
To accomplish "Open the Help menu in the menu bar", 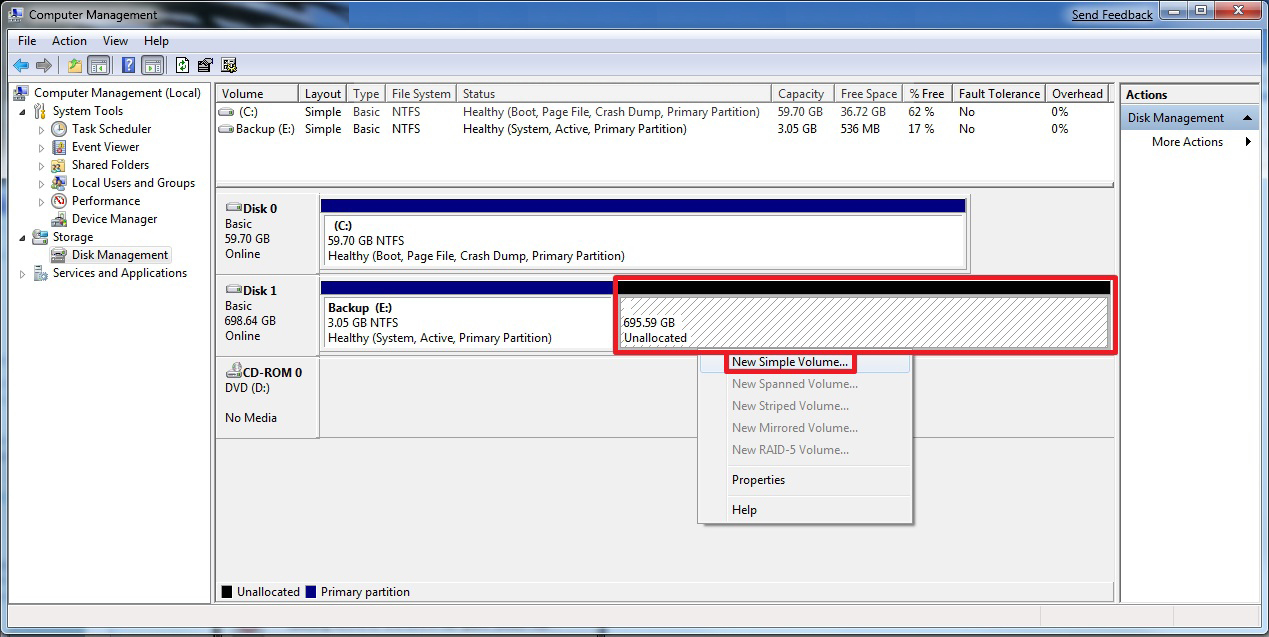I will point(156,41).
